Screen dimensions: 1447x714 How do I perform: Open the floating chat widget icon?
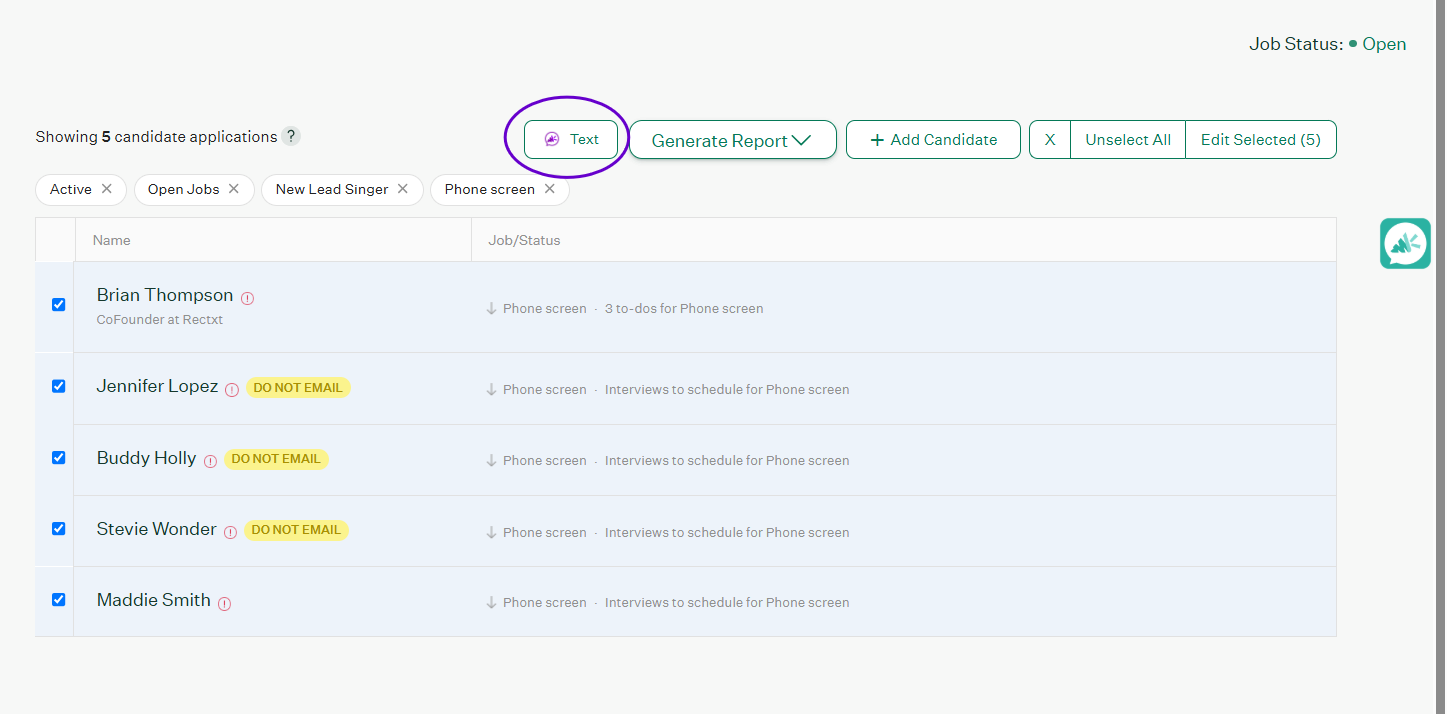(1405, 243)
